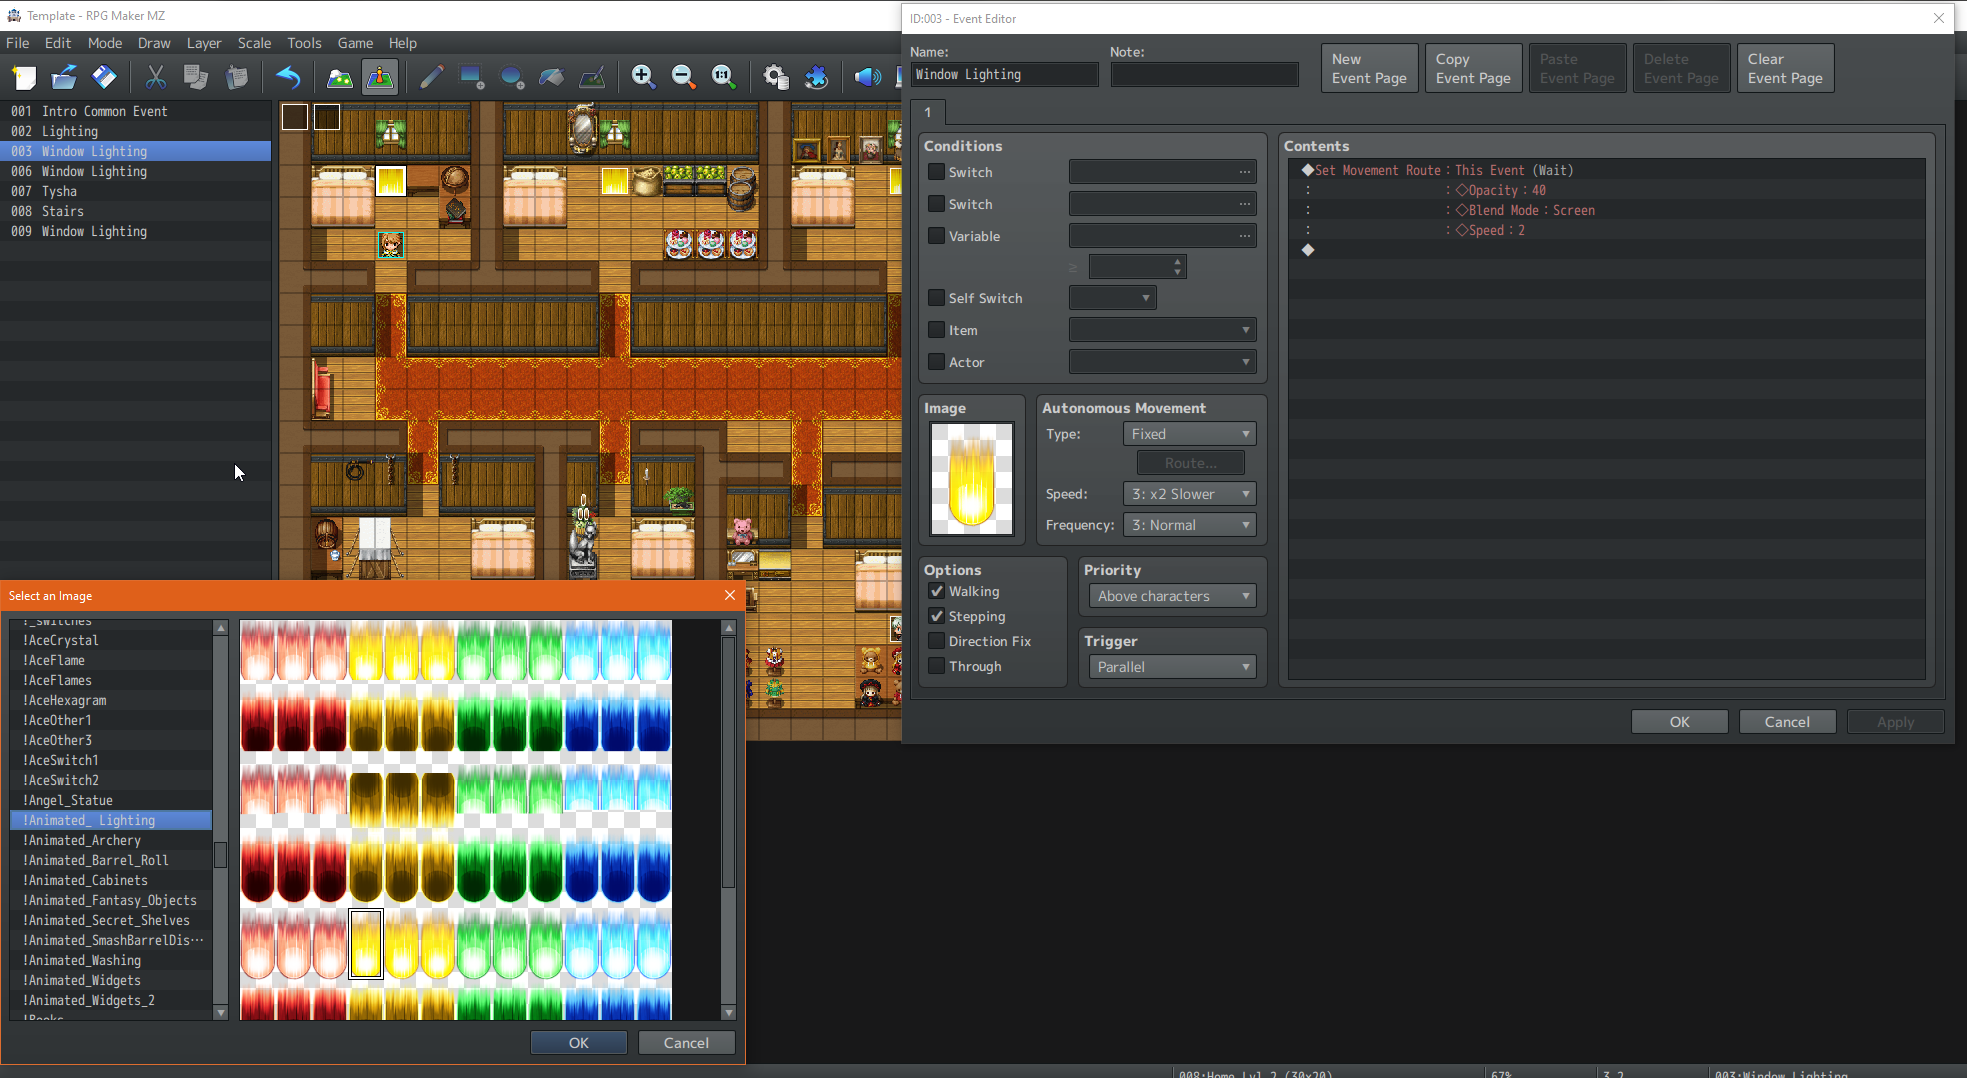Select the Pencil drawing tool

432,77
